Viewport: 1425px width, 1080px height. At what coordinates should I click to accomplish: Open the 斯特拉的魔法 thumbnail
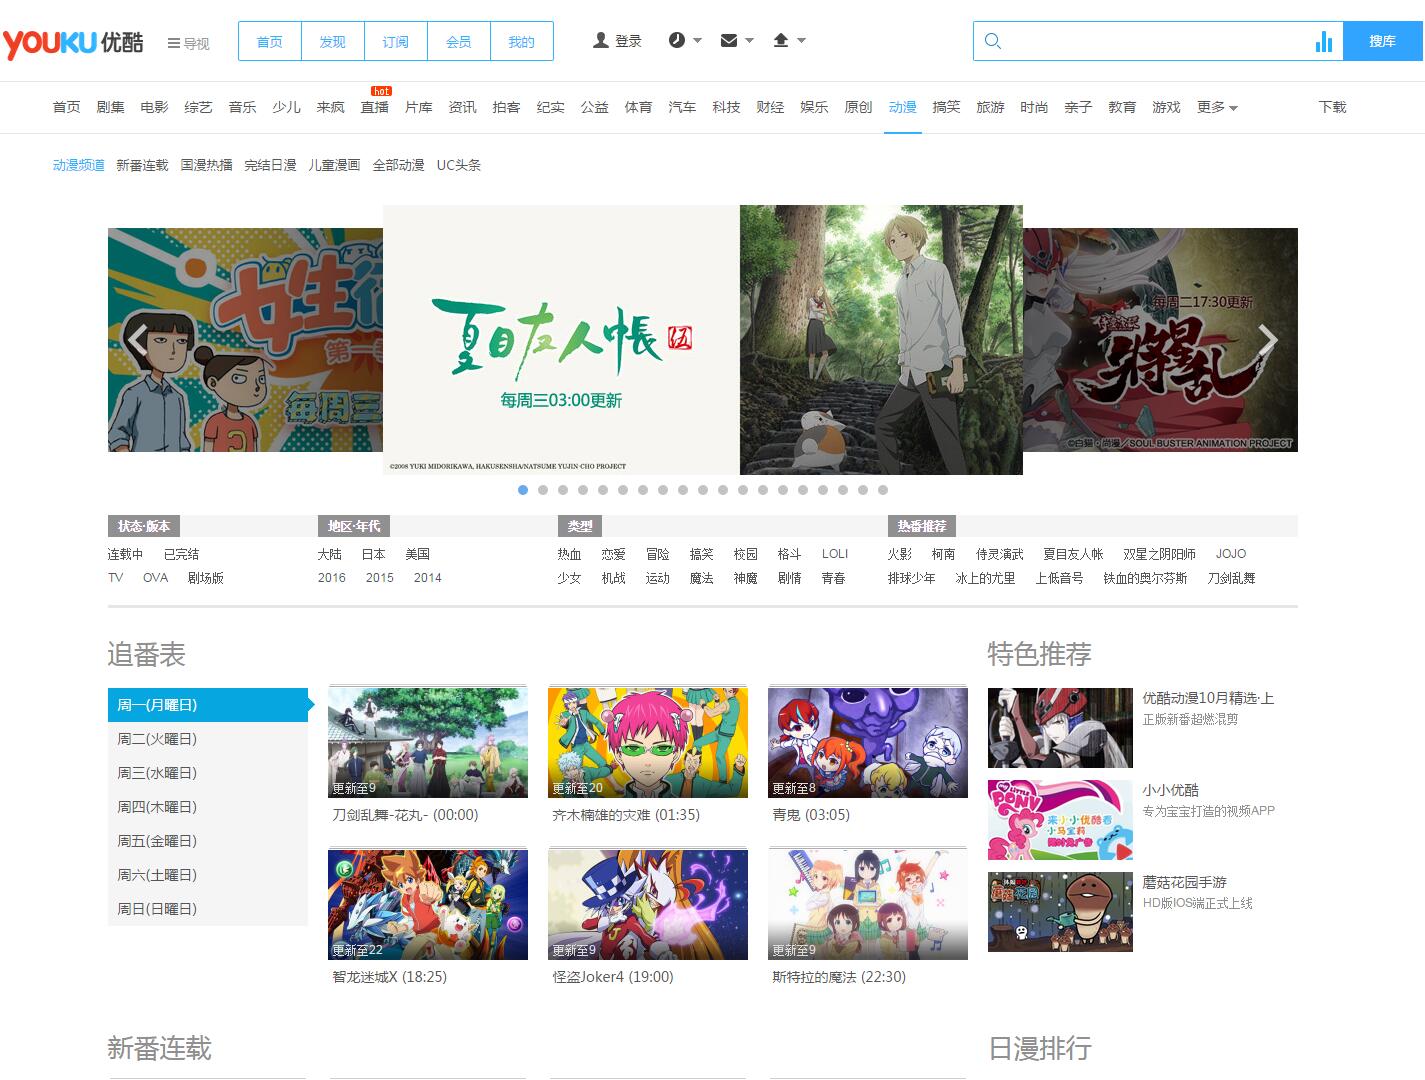click(x=868, y=904)
